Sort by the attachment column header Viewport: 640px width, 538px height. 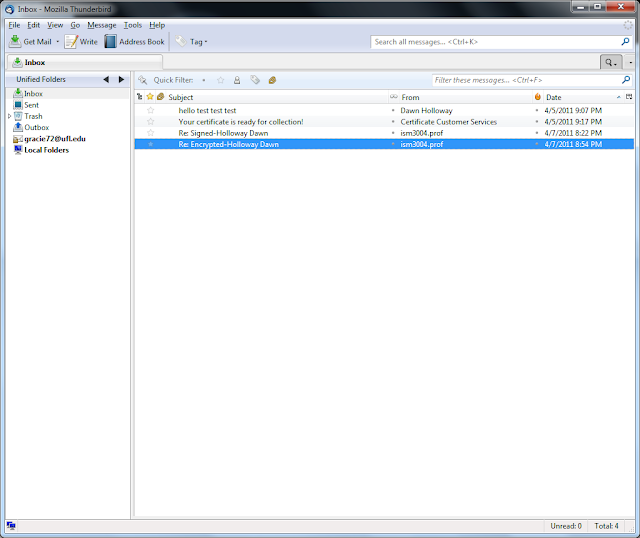pos(160,97)
